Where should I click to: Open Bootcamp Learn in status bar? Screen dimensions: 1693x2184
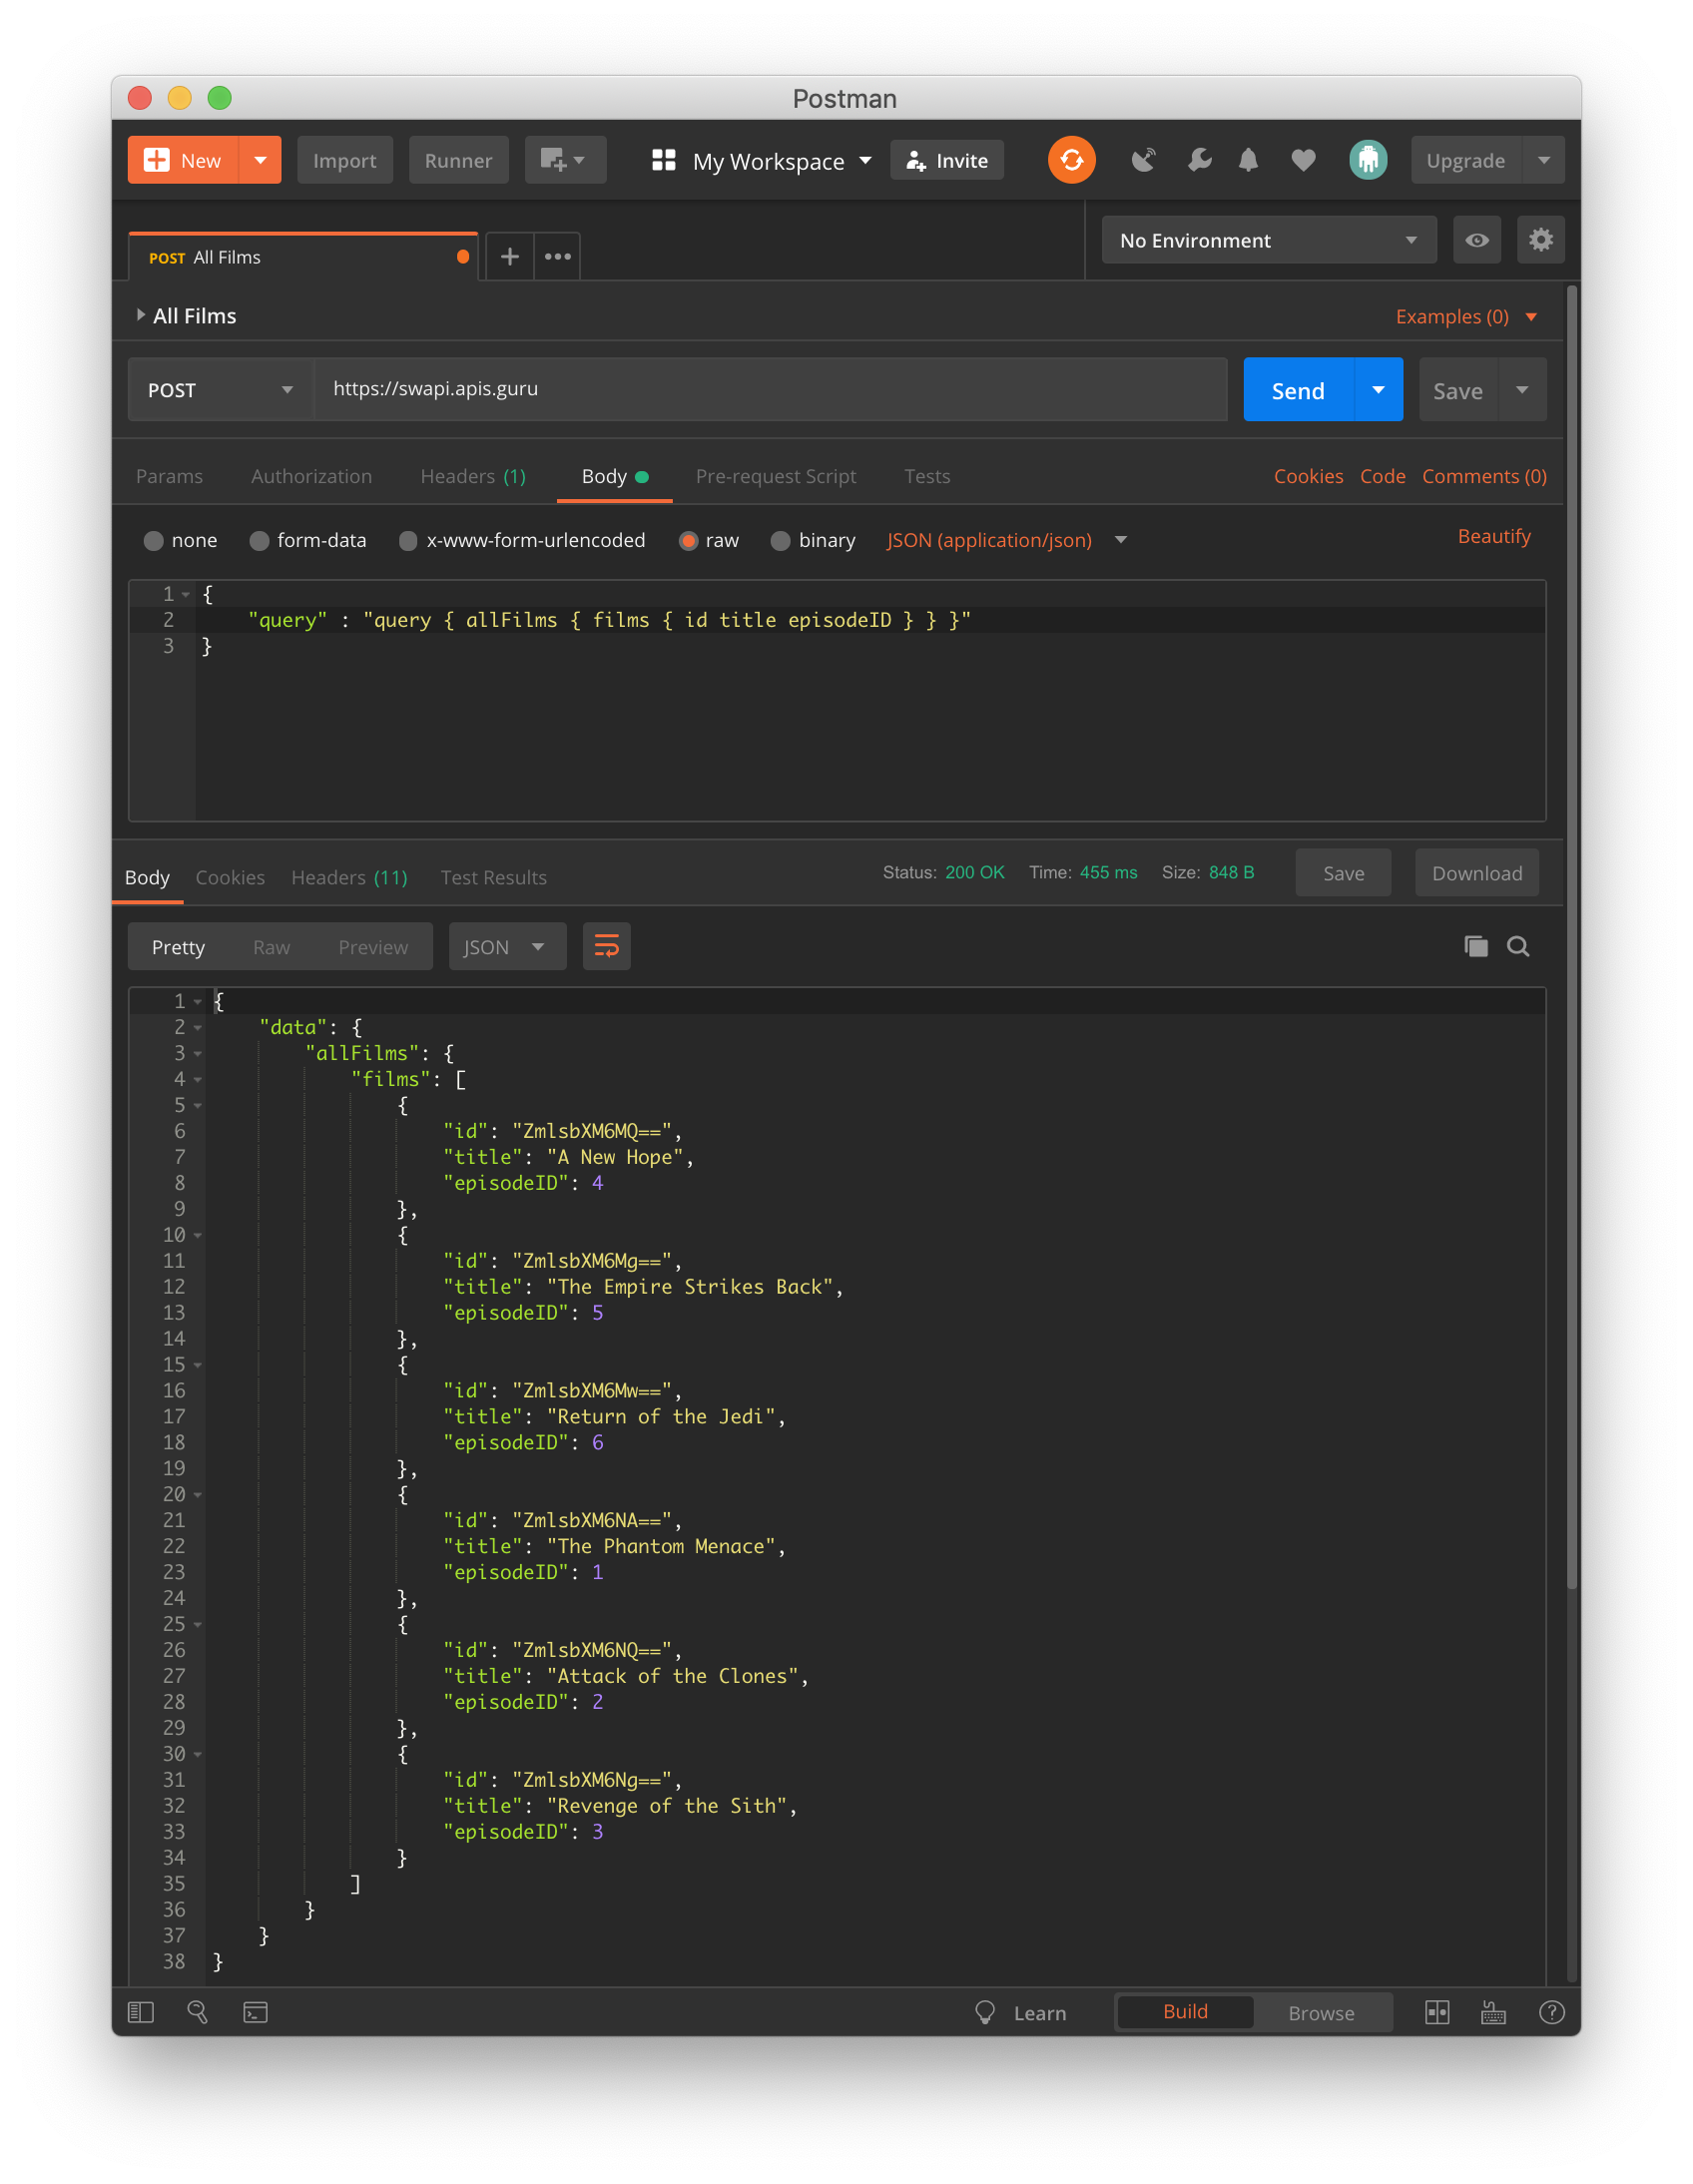tap(1020, 2012)
